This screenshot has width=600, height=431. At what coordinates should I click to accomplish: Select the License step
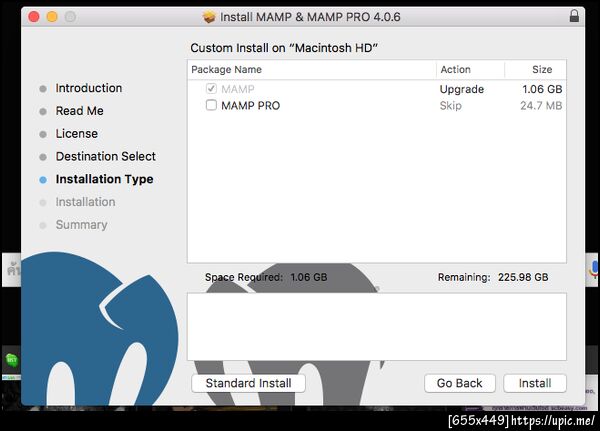pyautogui.click(x=77, y=134)
